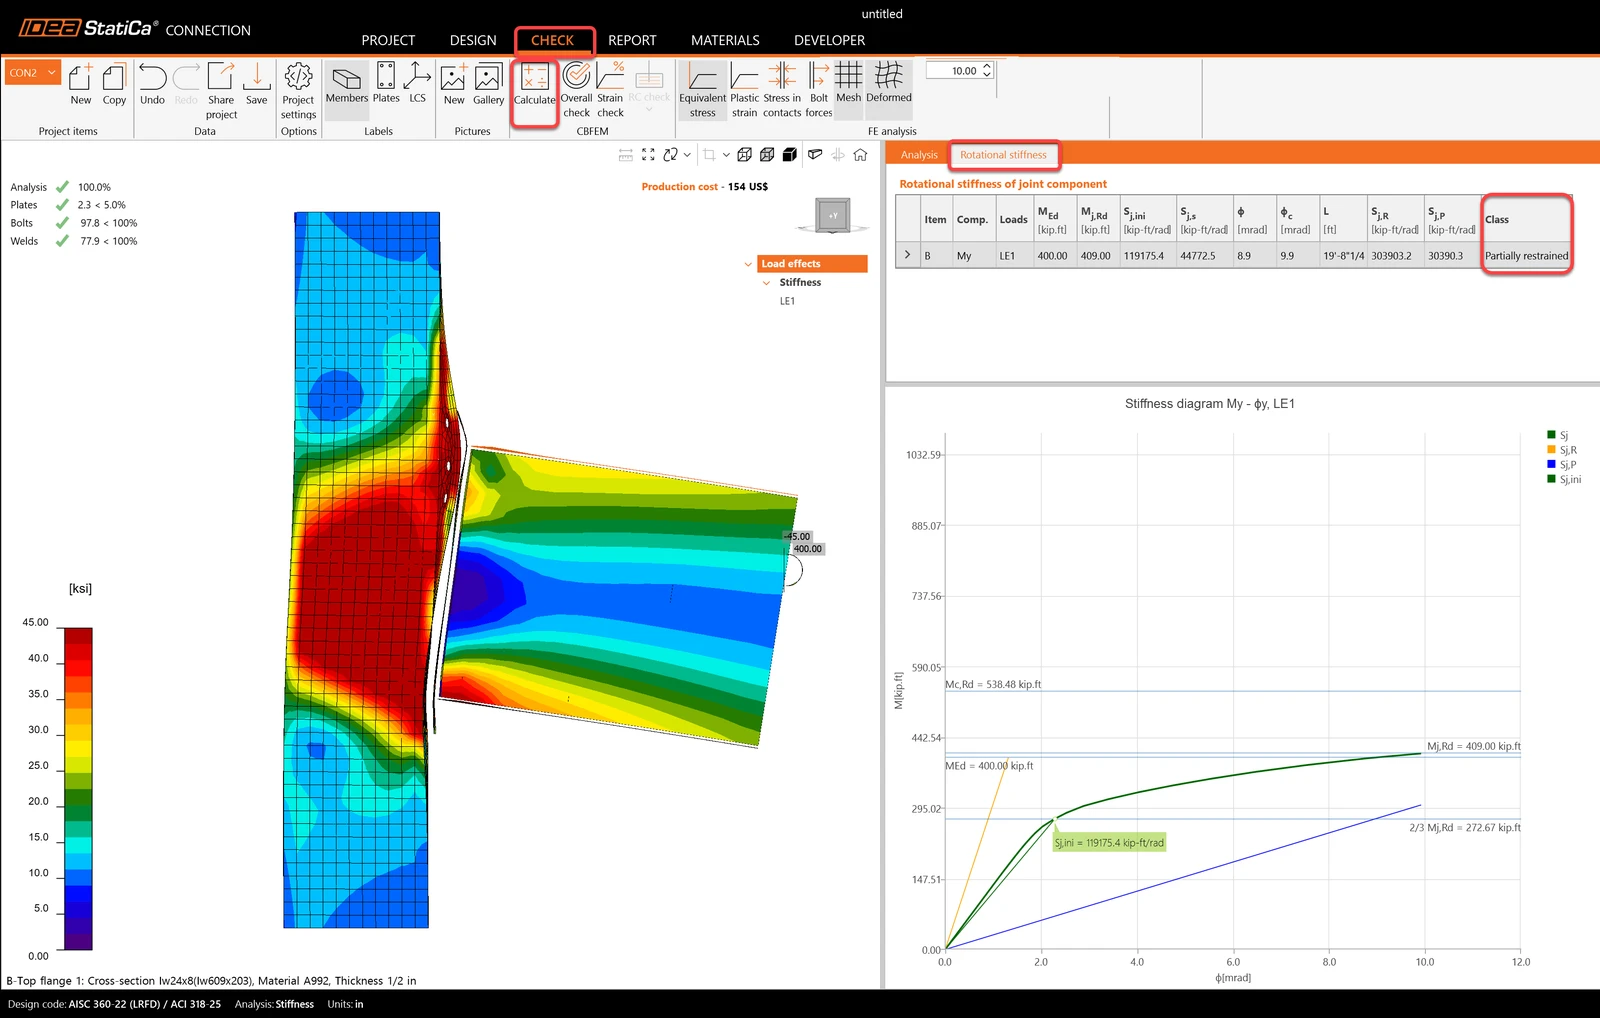The image size is (1600, 1018).
Task: Click the Undo icon
Action: pos(152,84)
